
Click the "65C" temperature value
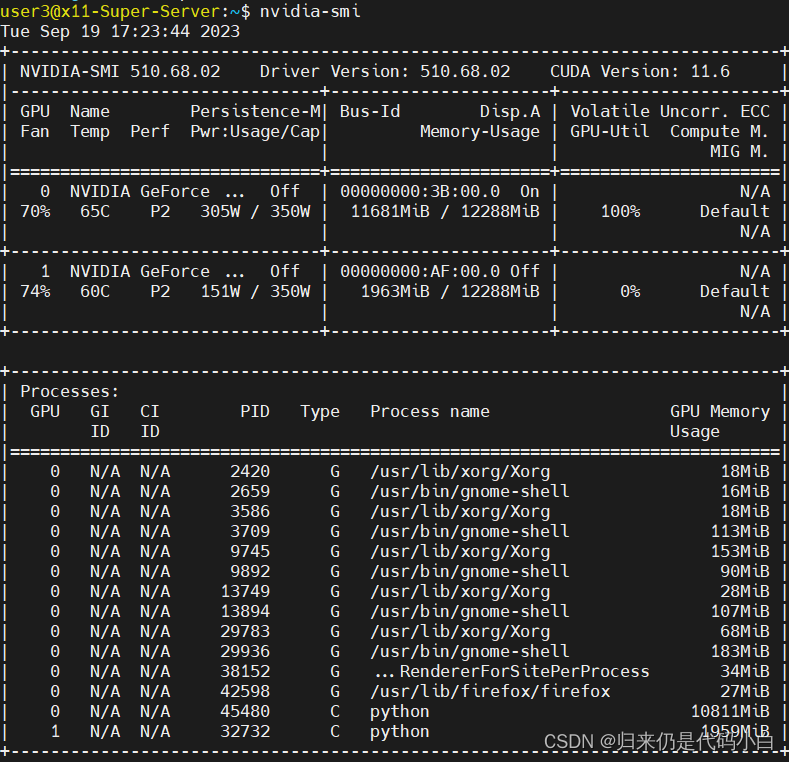tap(95, 211)
